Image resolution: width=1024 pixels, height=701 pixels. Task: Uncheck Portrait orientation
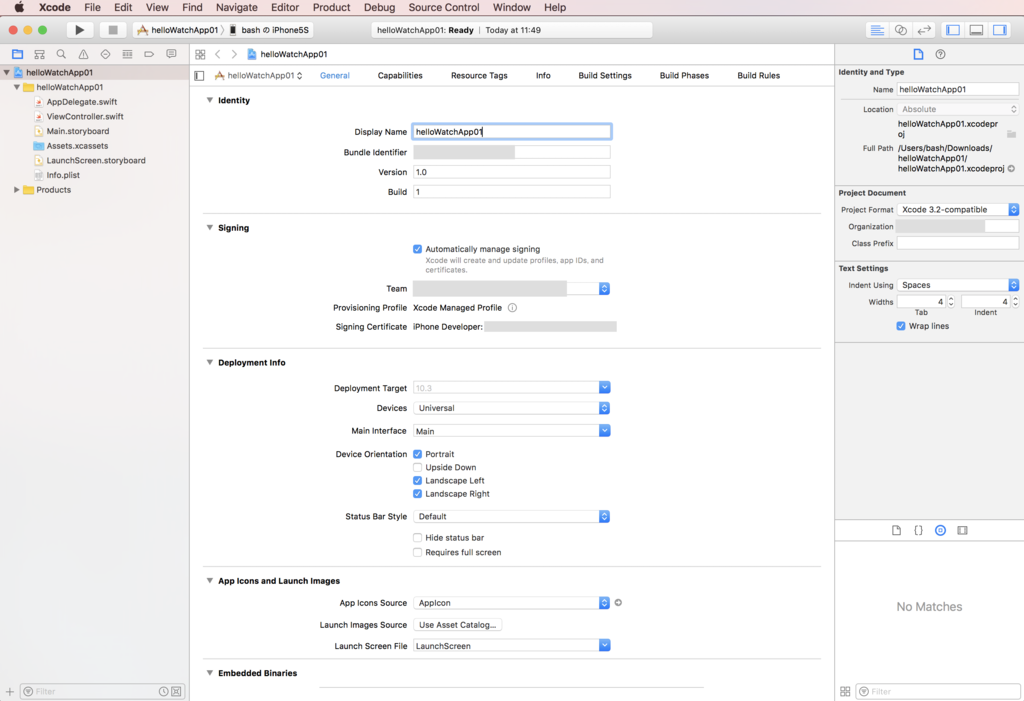point(417,454)
